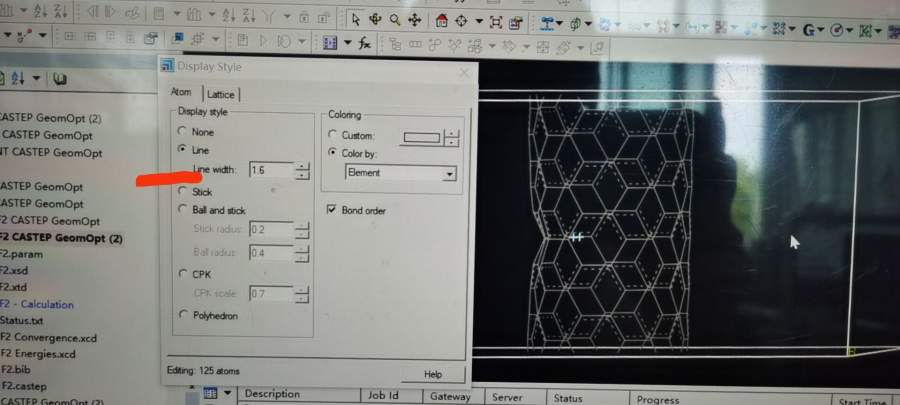Switch to the Atom tab

[181, 92]
